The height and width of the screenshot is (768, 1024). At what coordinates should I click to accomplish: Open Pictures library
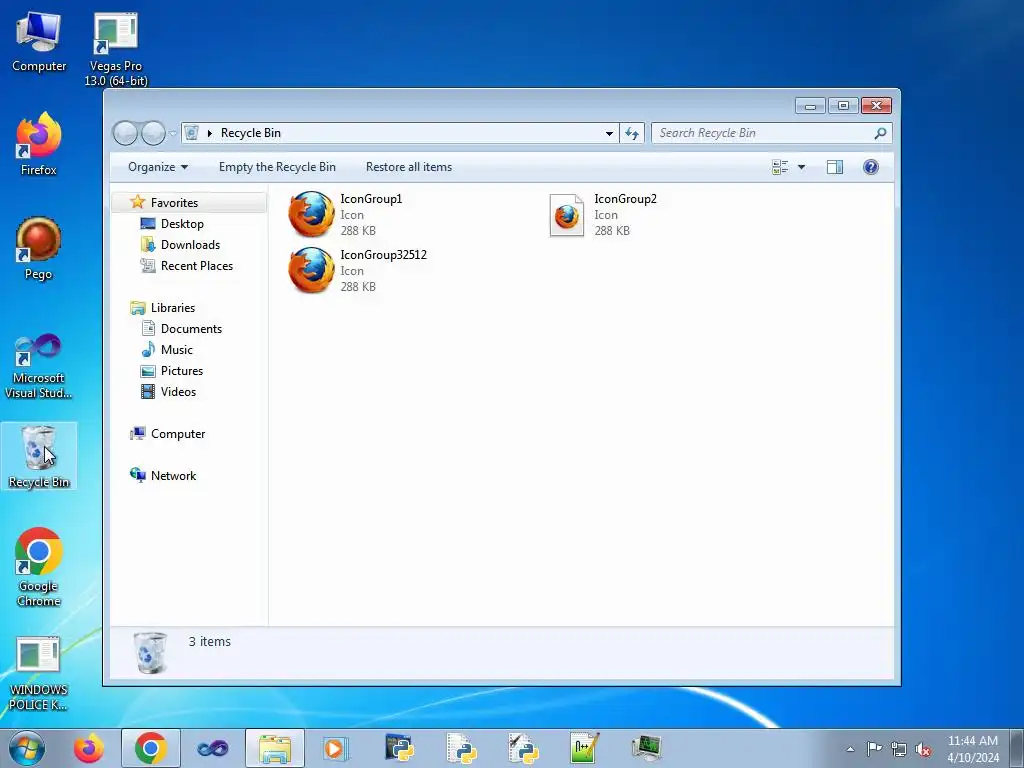point(182,371)
